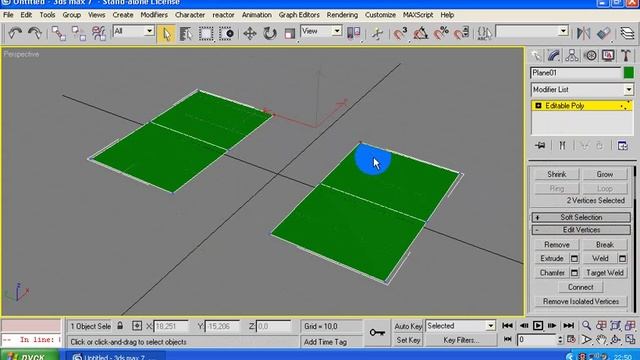Click the Break vertices button

pos(604,244)
